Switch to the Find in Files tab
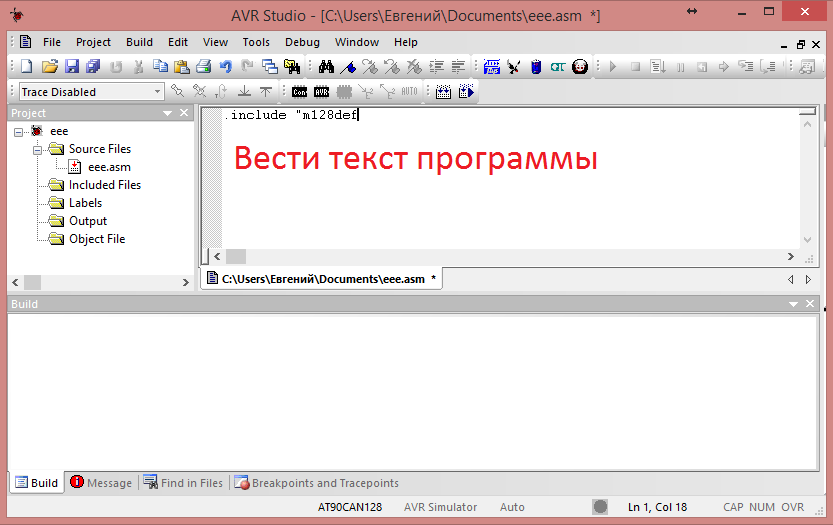 [183, 482]
